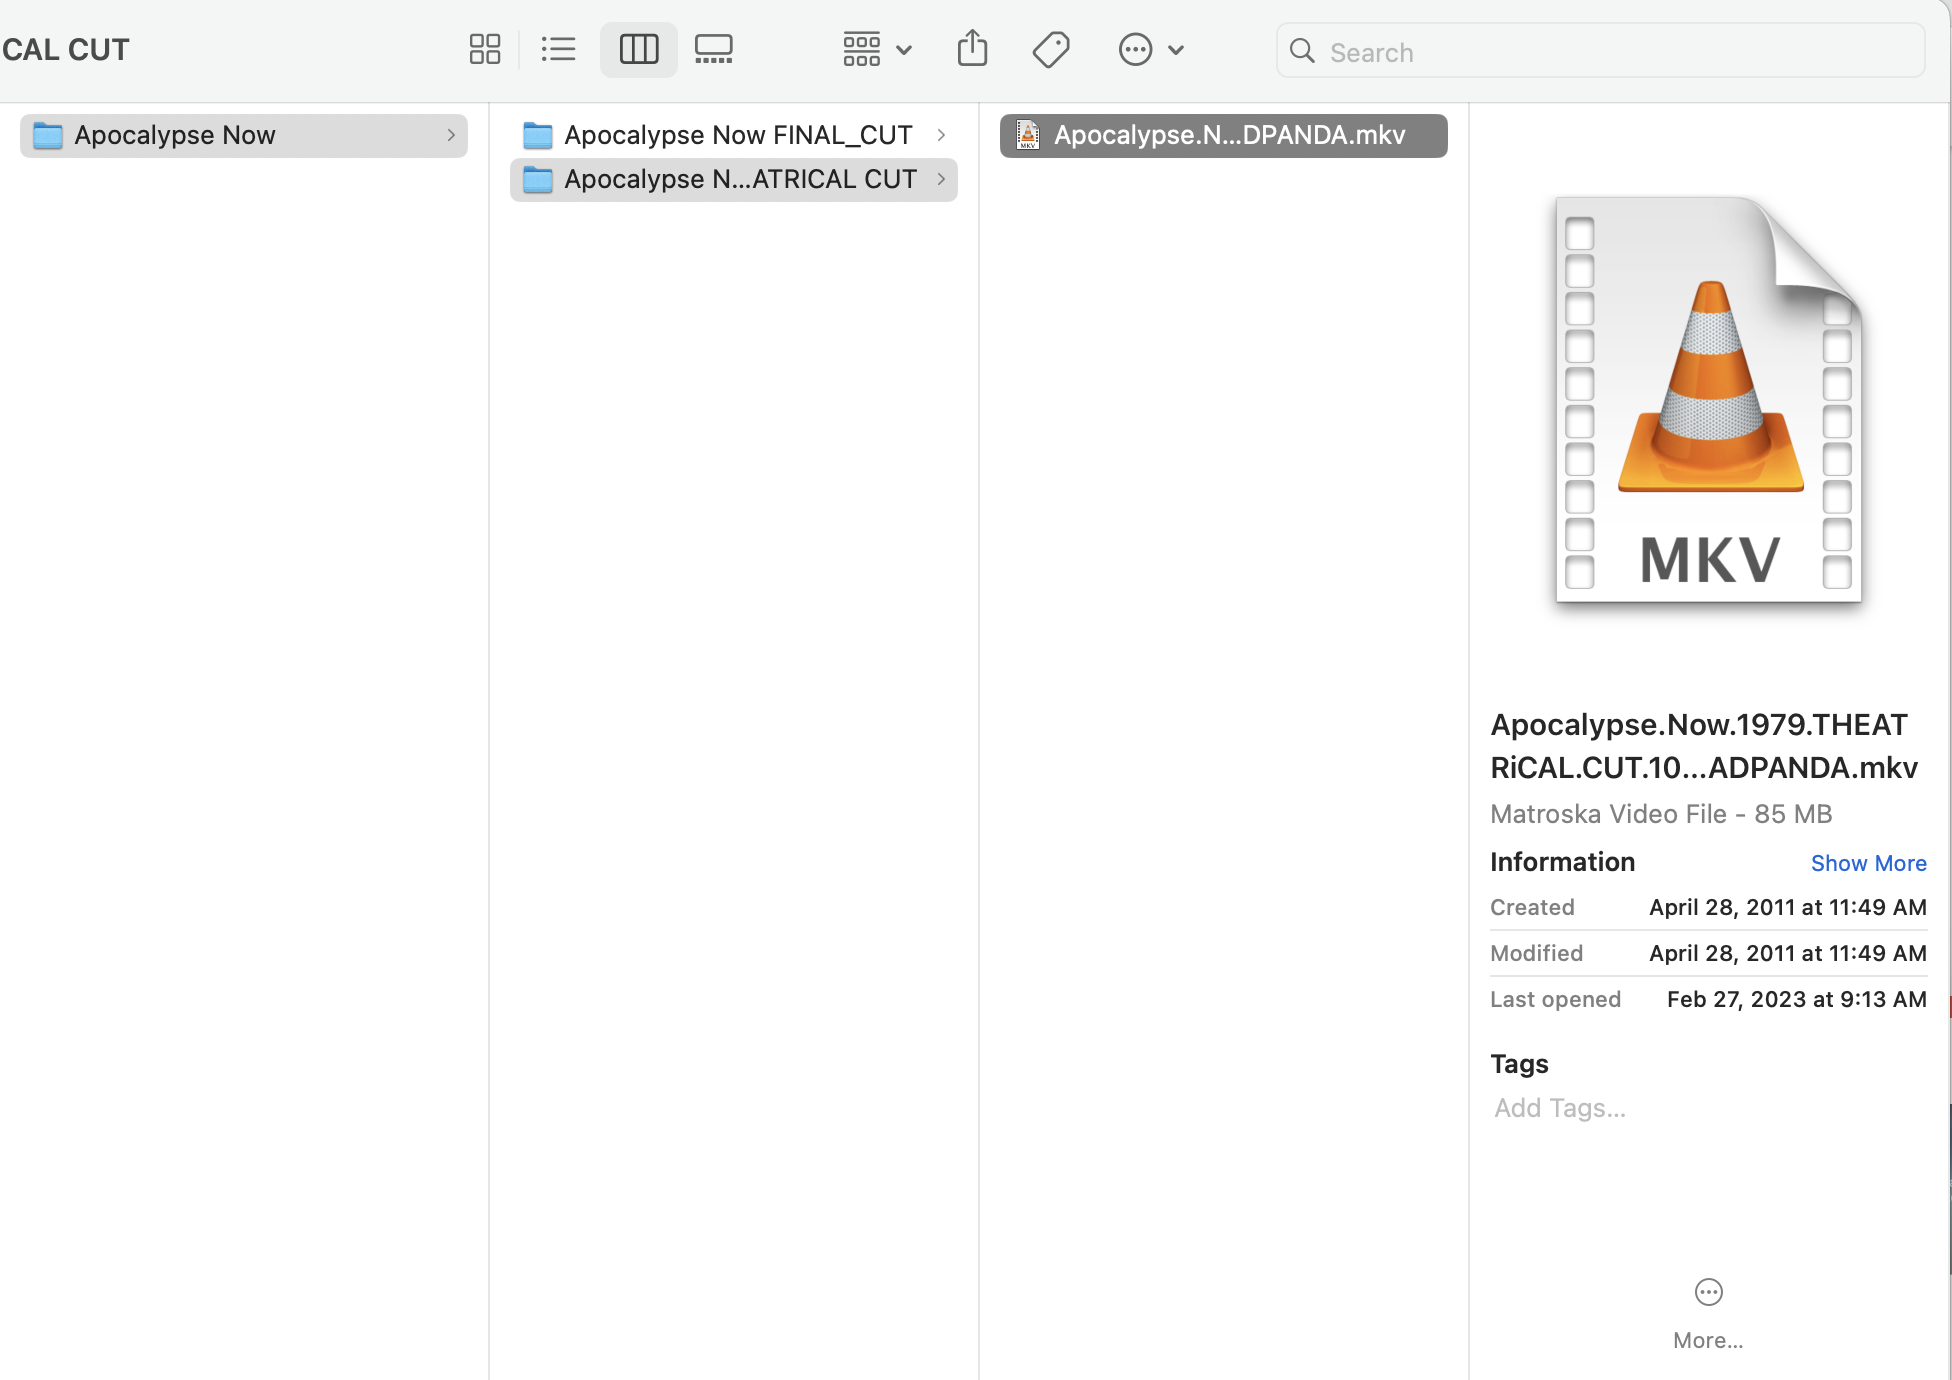Select the column view button

click(x=638, y=49)
